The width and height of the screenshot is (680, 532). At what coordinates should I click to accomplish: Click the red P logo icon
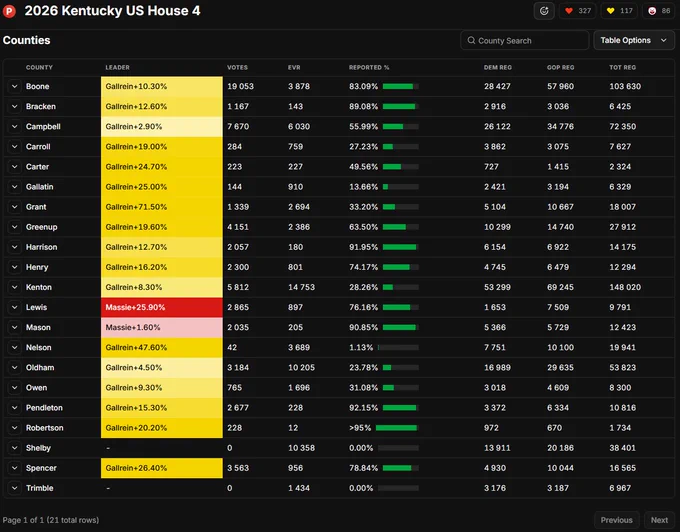click(x=9, y=11)
